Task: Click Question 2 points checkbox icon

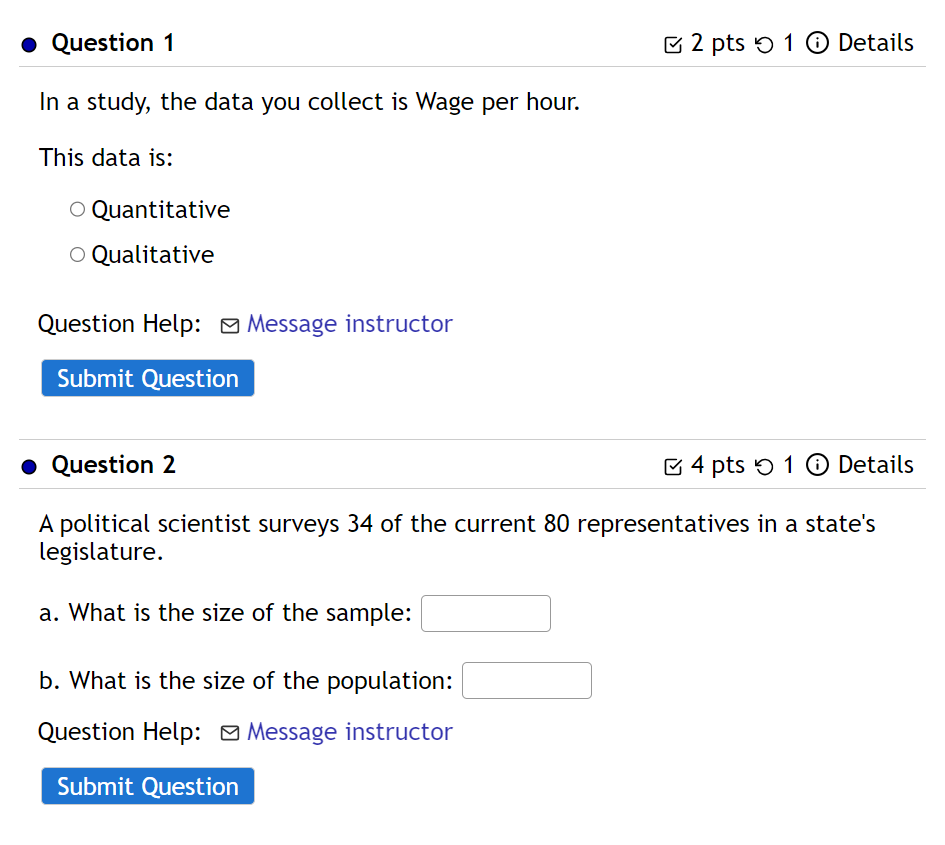Action: tap(673, 466)
